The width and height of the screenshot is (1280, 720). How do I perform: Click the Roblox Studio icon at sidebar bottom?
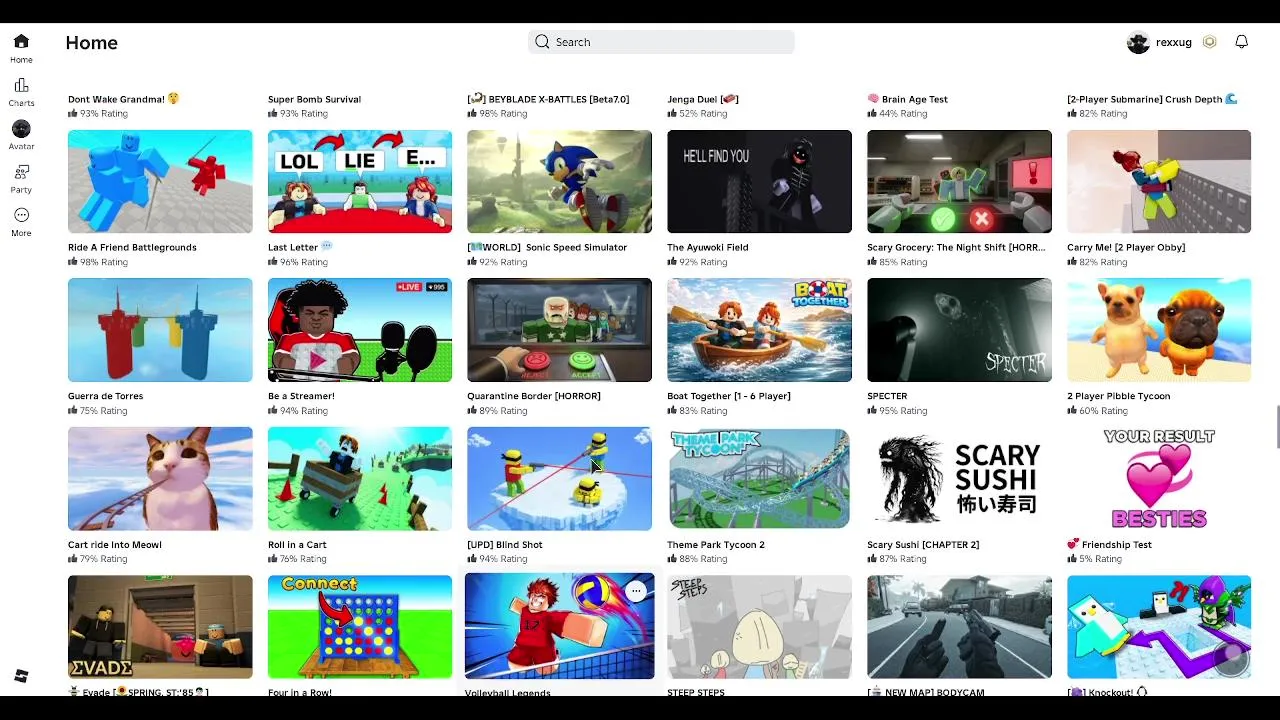21,677
